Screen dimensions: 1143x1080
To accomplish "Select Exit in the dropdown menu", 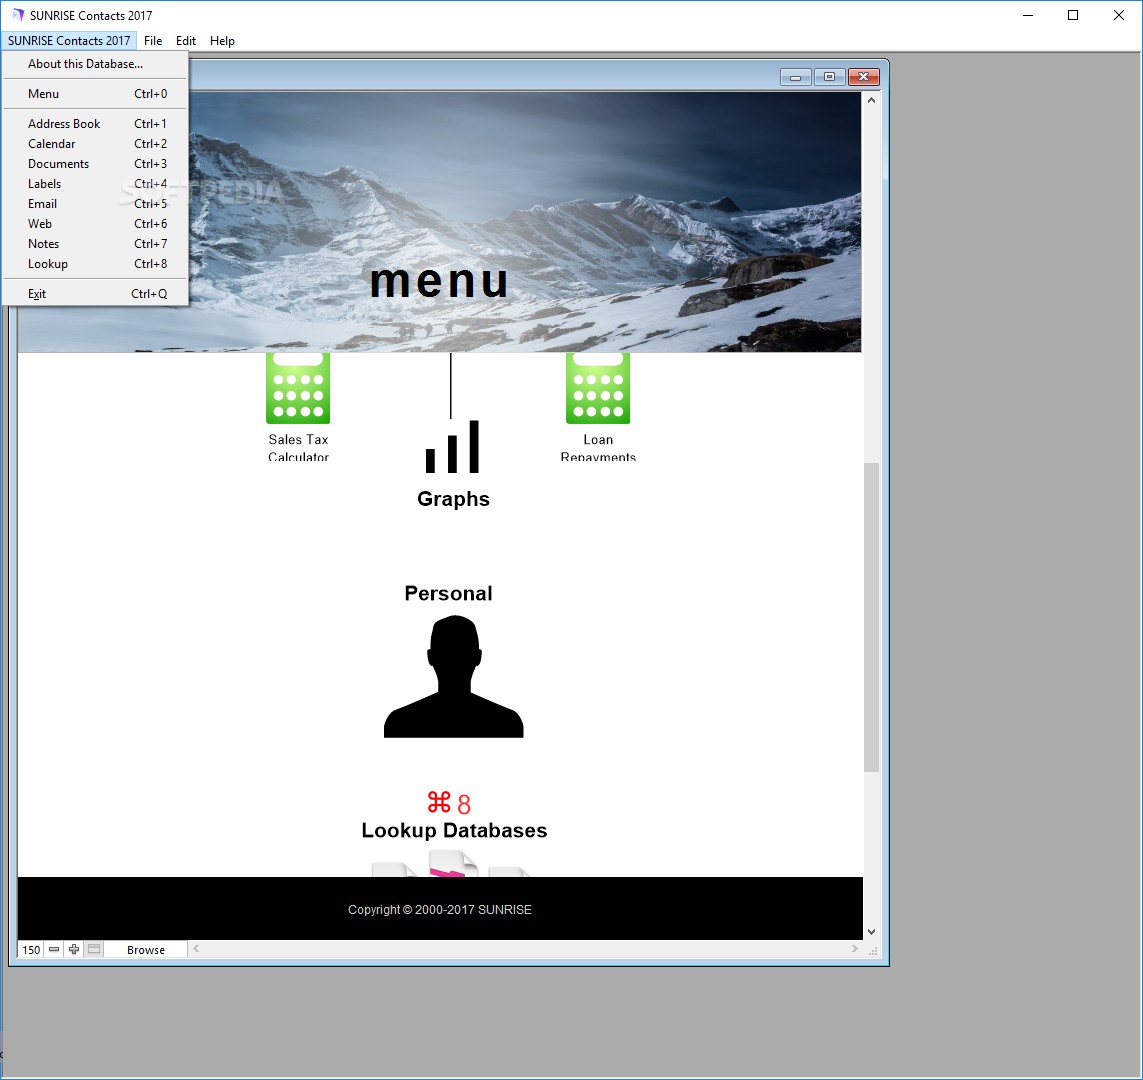I will point(95,294).
